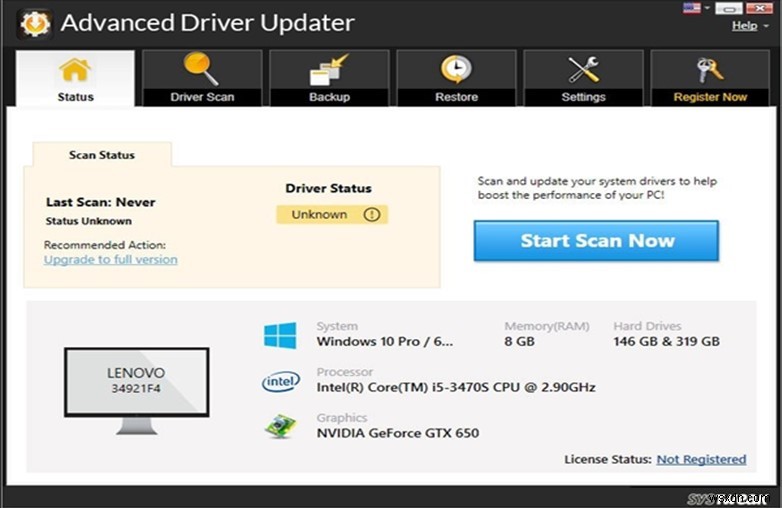
Task: Select the Scan Status tab
Action: [x=102, y=155]
